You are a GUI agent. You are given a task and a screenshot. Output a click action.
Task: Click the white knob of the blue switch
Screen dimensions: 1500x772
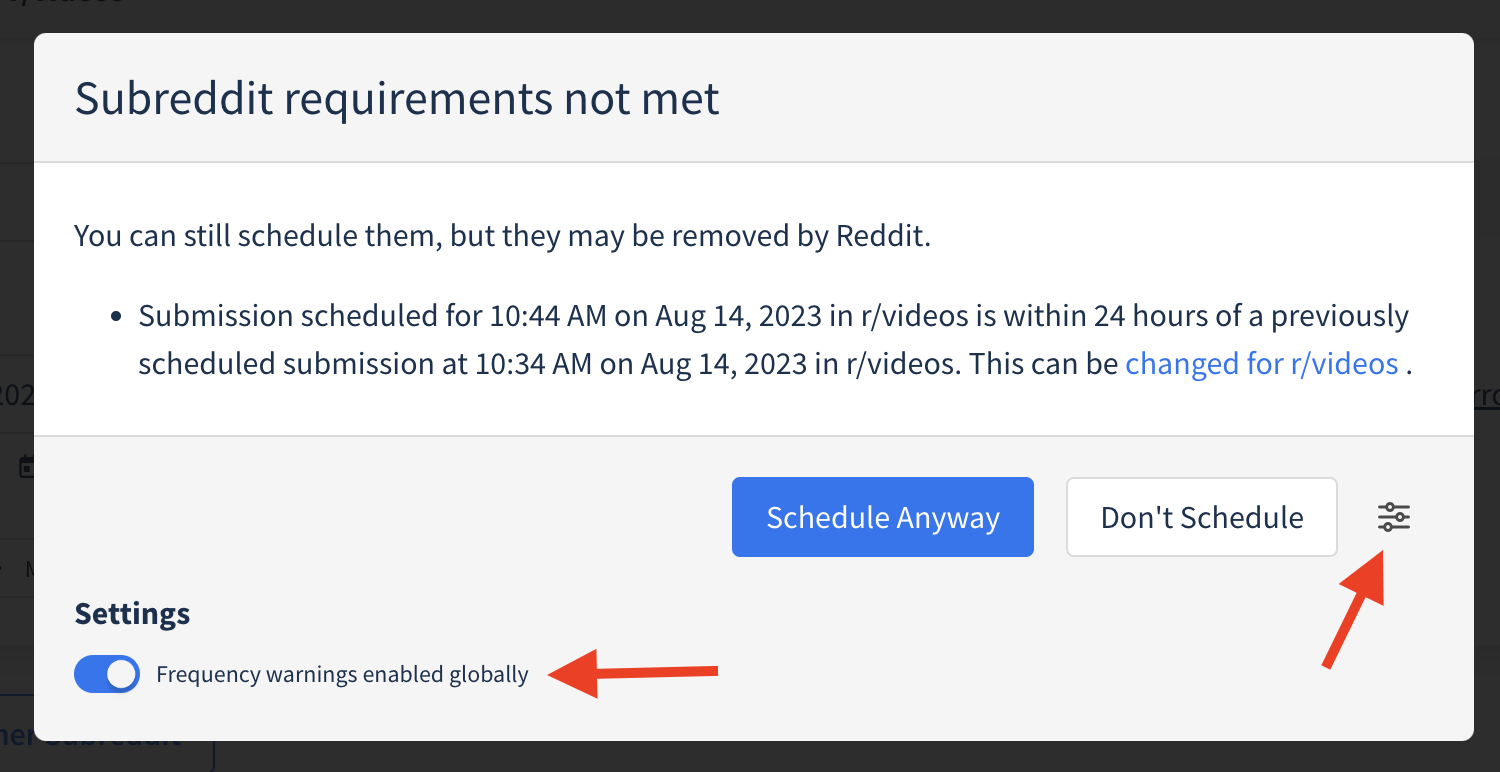[x=122, y=674]
